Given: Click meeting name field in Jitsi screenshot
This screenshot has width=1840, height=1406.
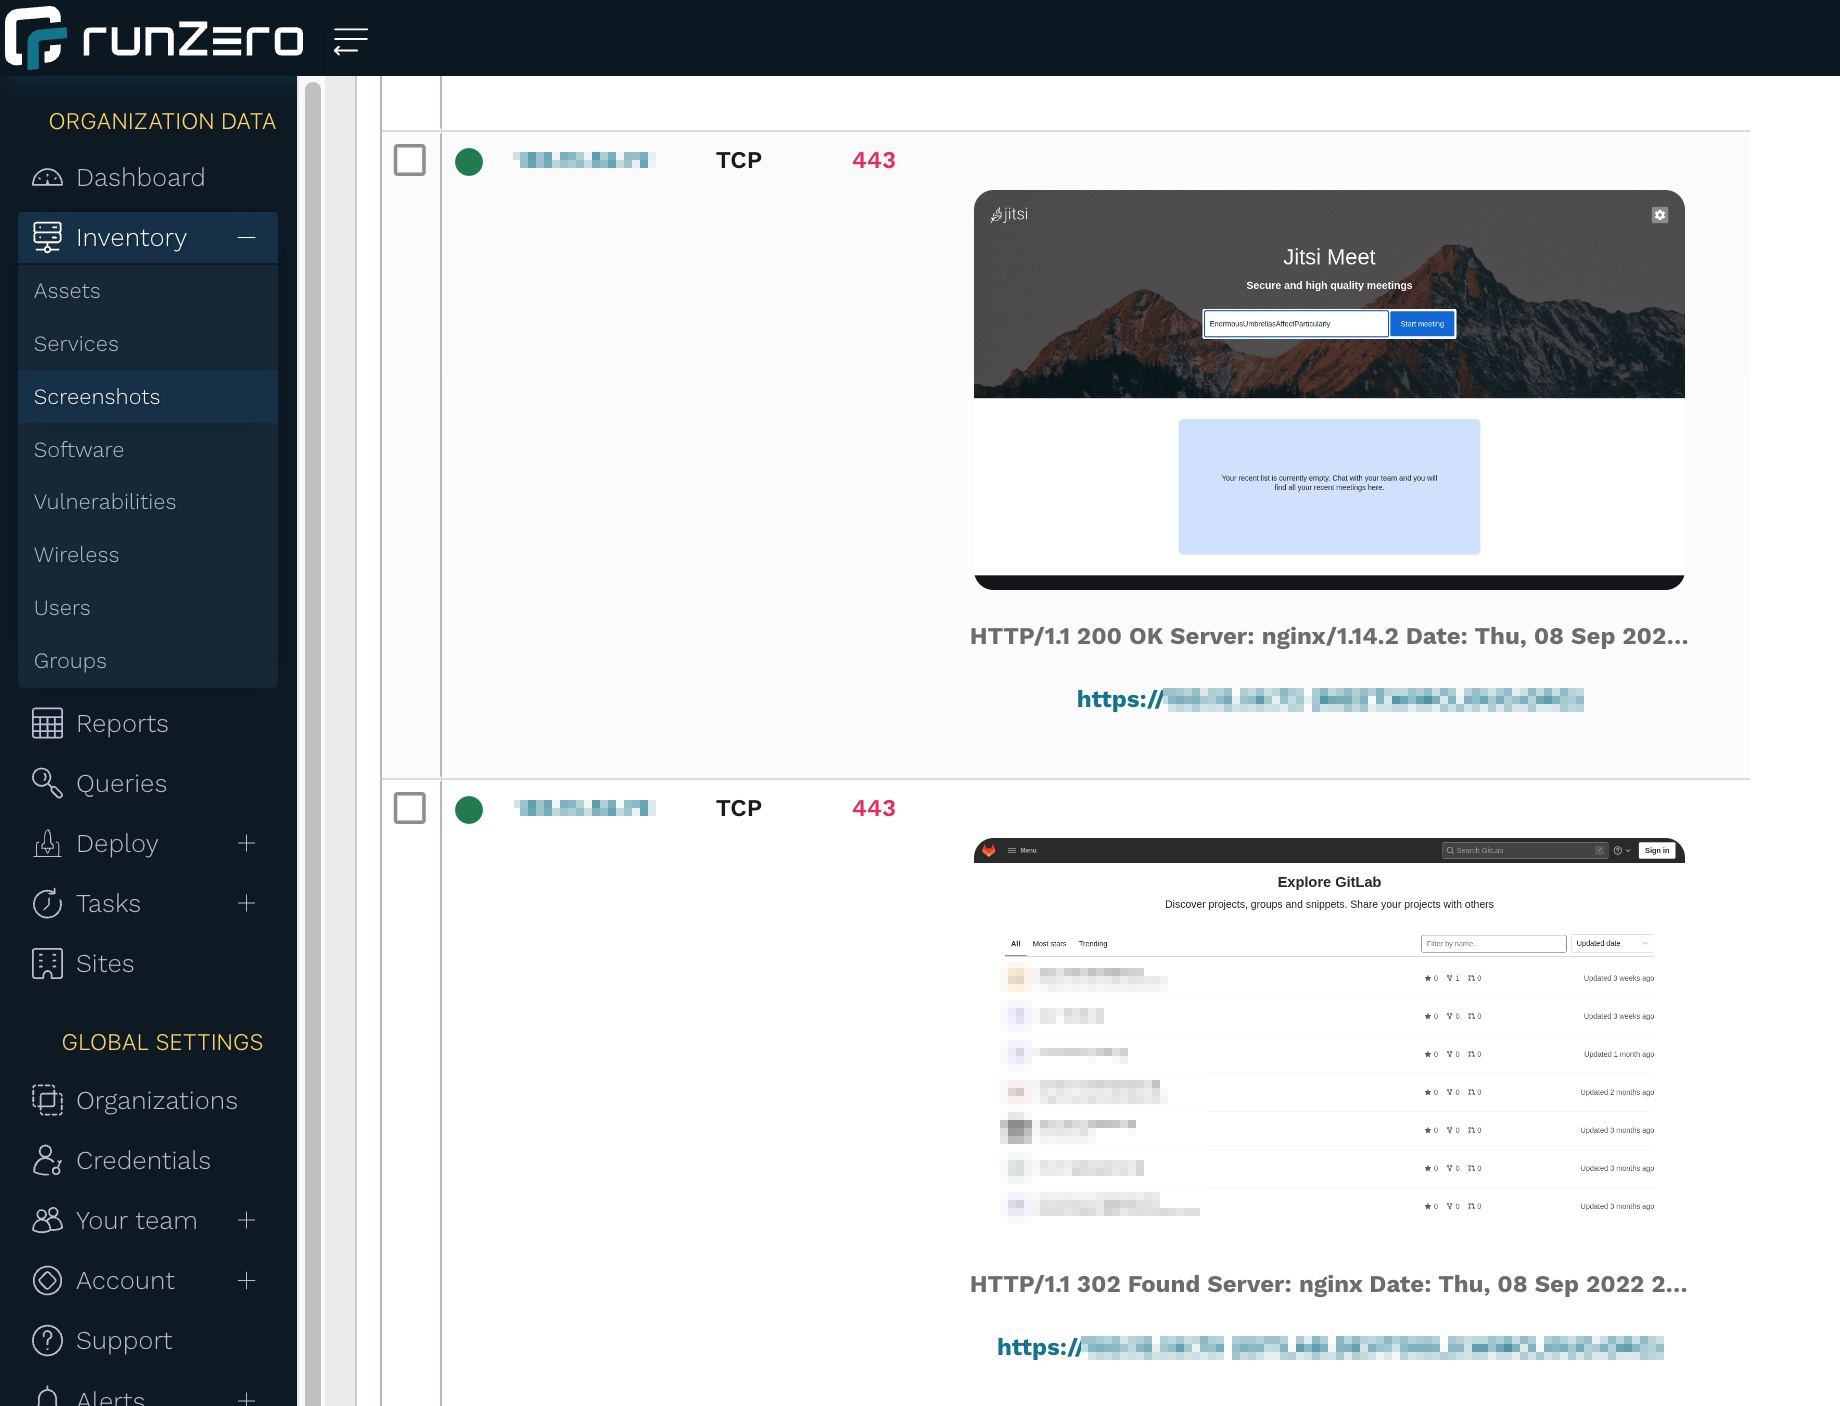Looking at the screenshot, I should pyautogui.click(x=1296, y=324).
